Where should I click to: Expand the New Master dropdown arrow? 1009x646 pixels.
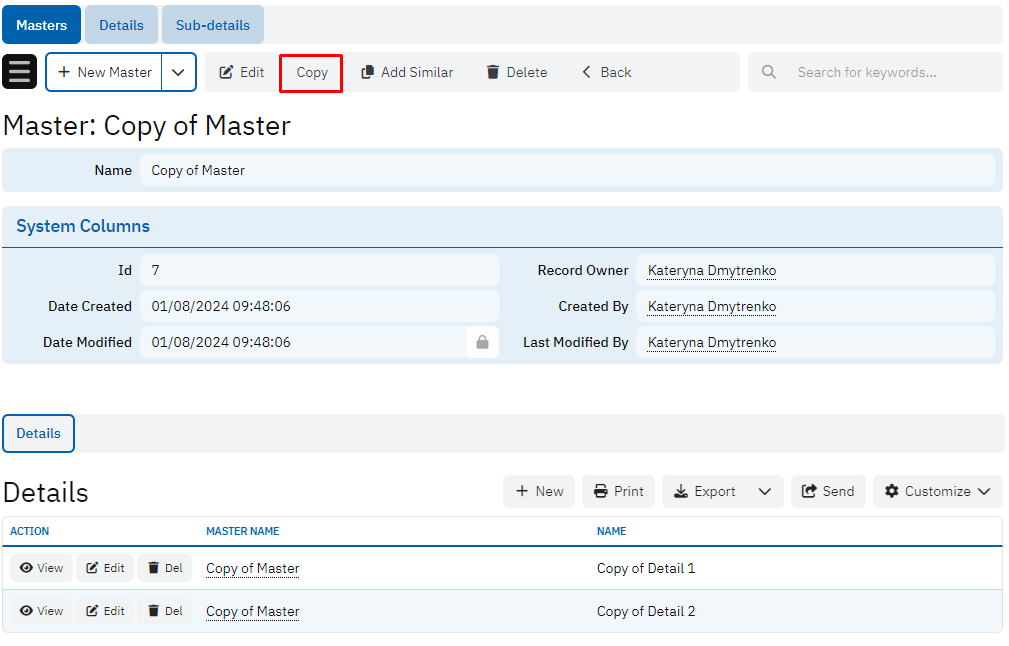(x=178, y=72)
